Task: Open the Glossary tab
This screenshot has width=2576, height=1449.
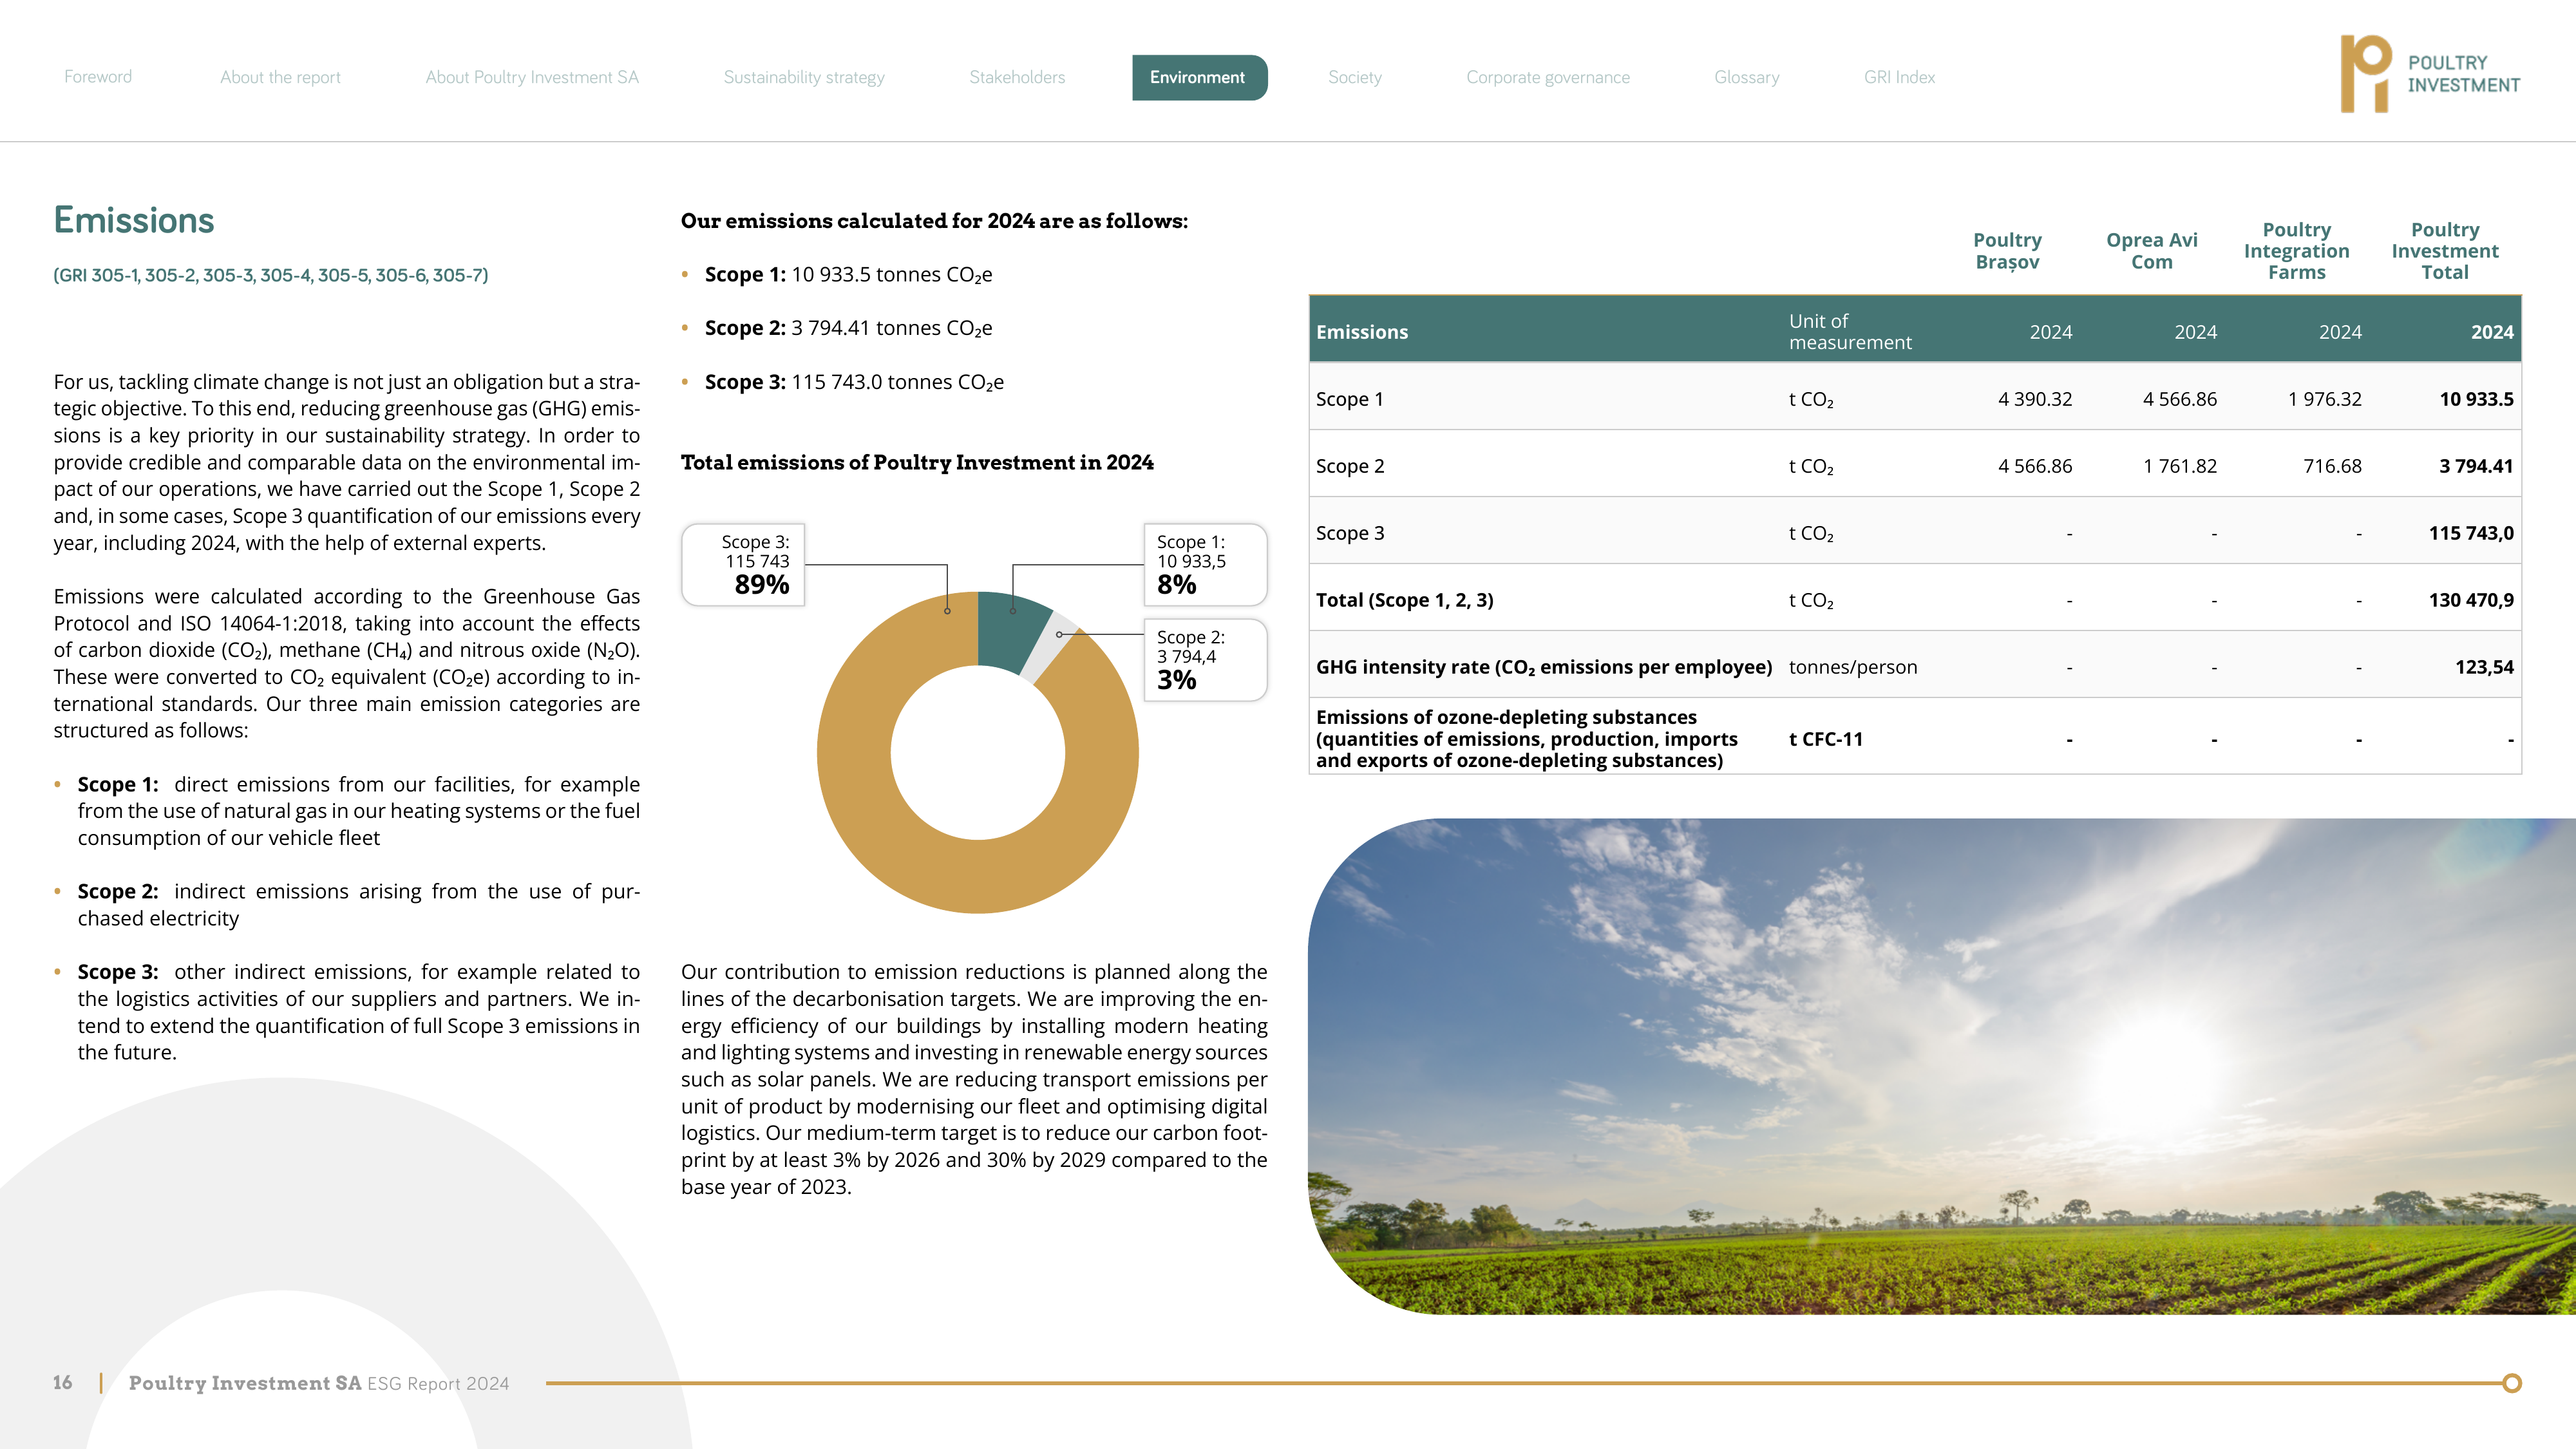Action: click(1746, 77)
